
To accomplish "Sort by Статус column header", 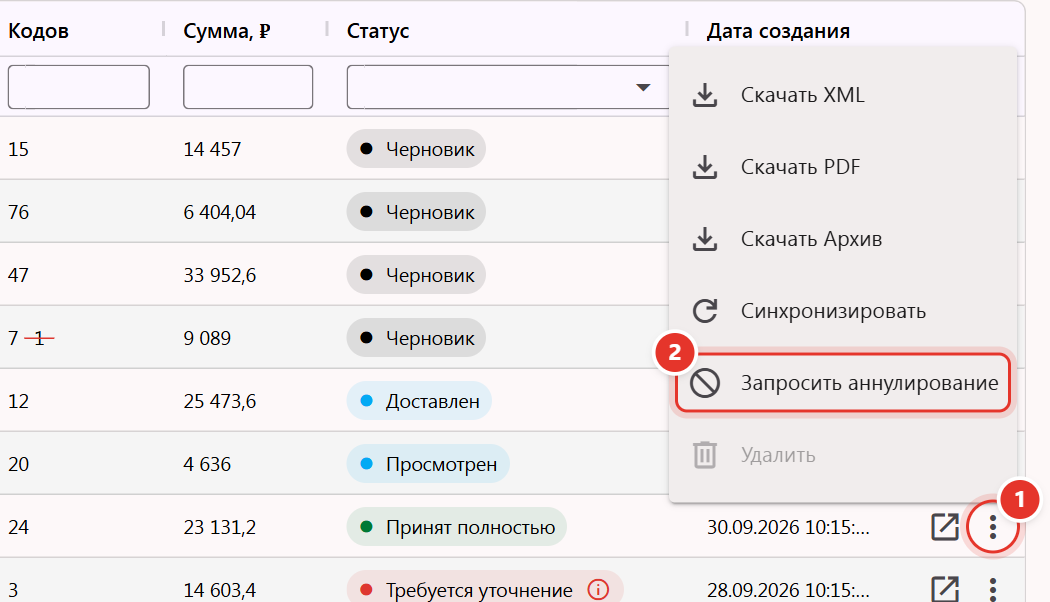I will point(378,31).
